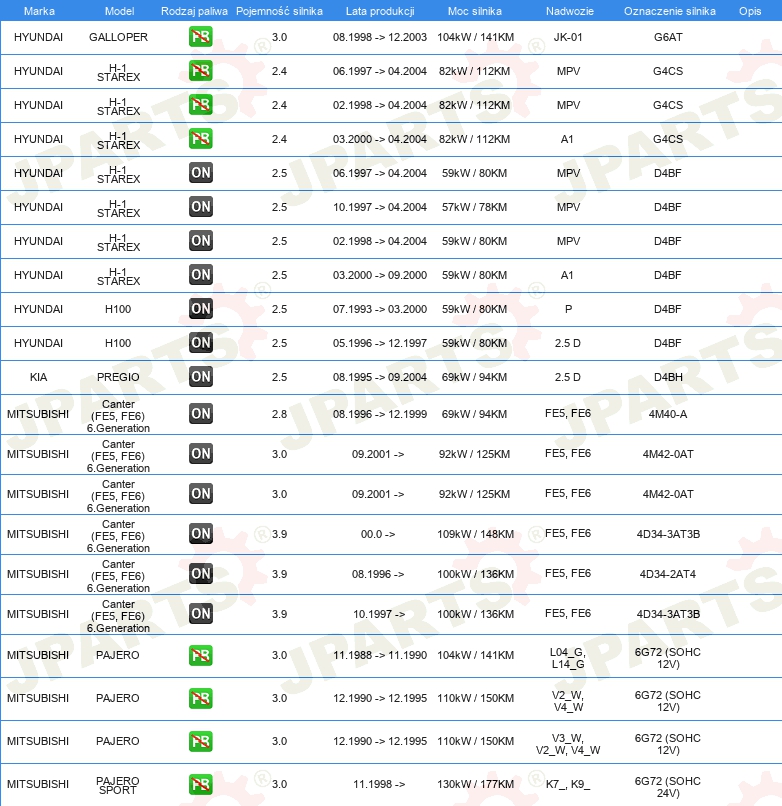Click diesel ON icon in 57kW / 78KM row
Image resolution: width=782 pixels, height=806 pixels.
coord(201,207)
